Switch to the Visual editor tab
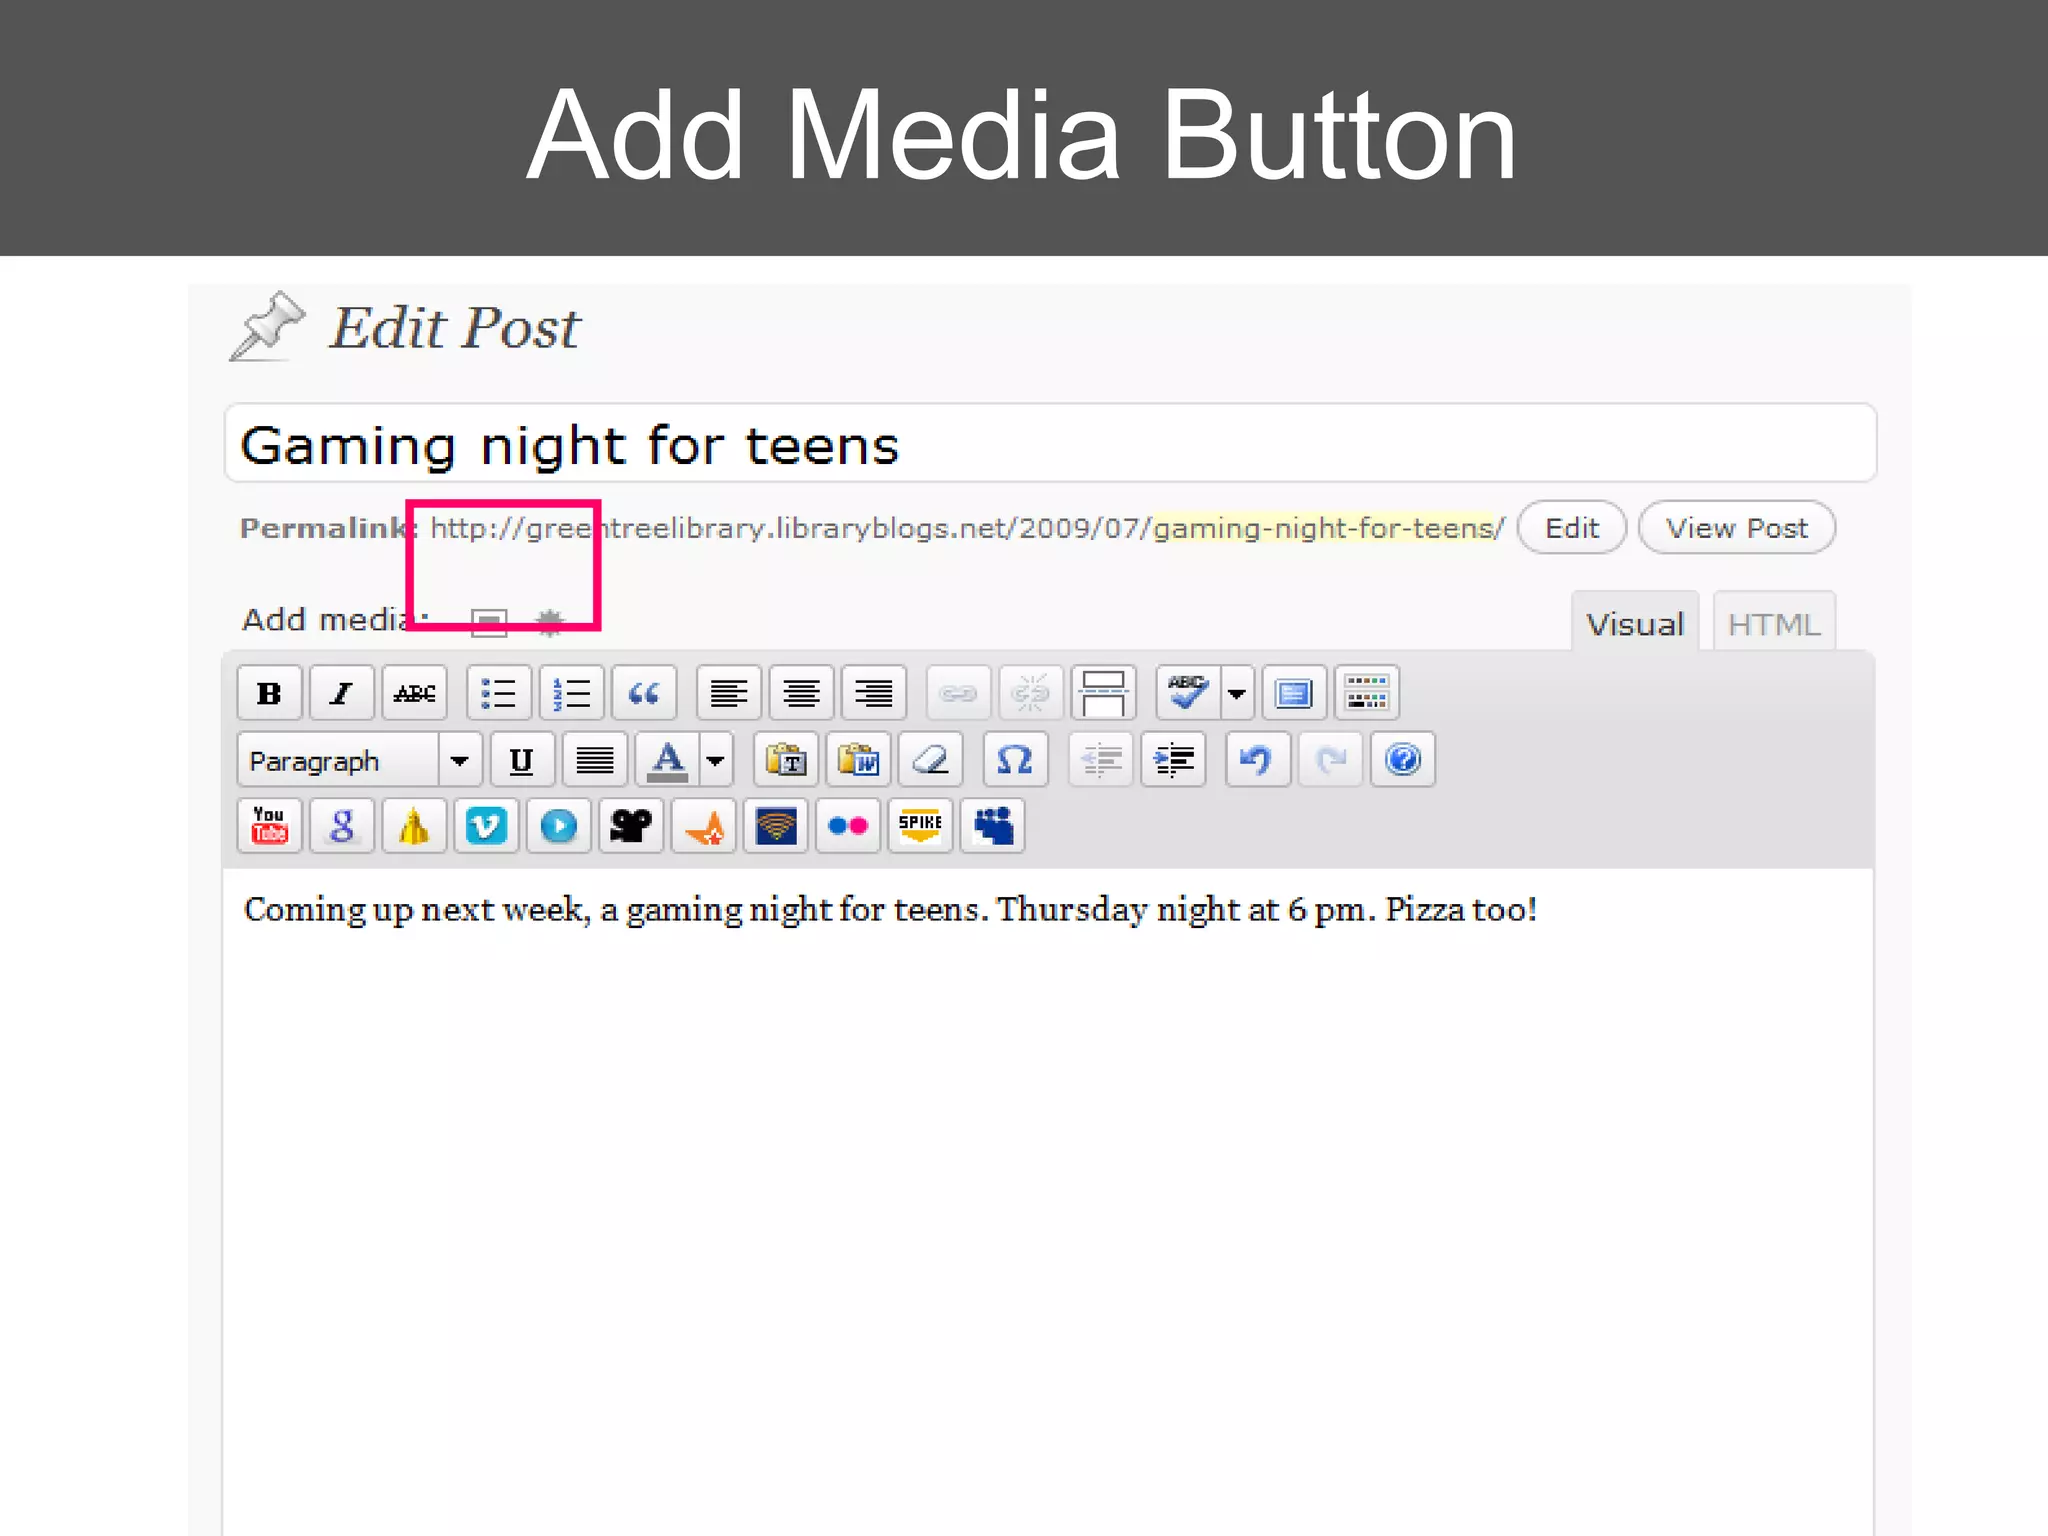The width and height of the screenshot is (2048, 1536). coord(1635,623)
